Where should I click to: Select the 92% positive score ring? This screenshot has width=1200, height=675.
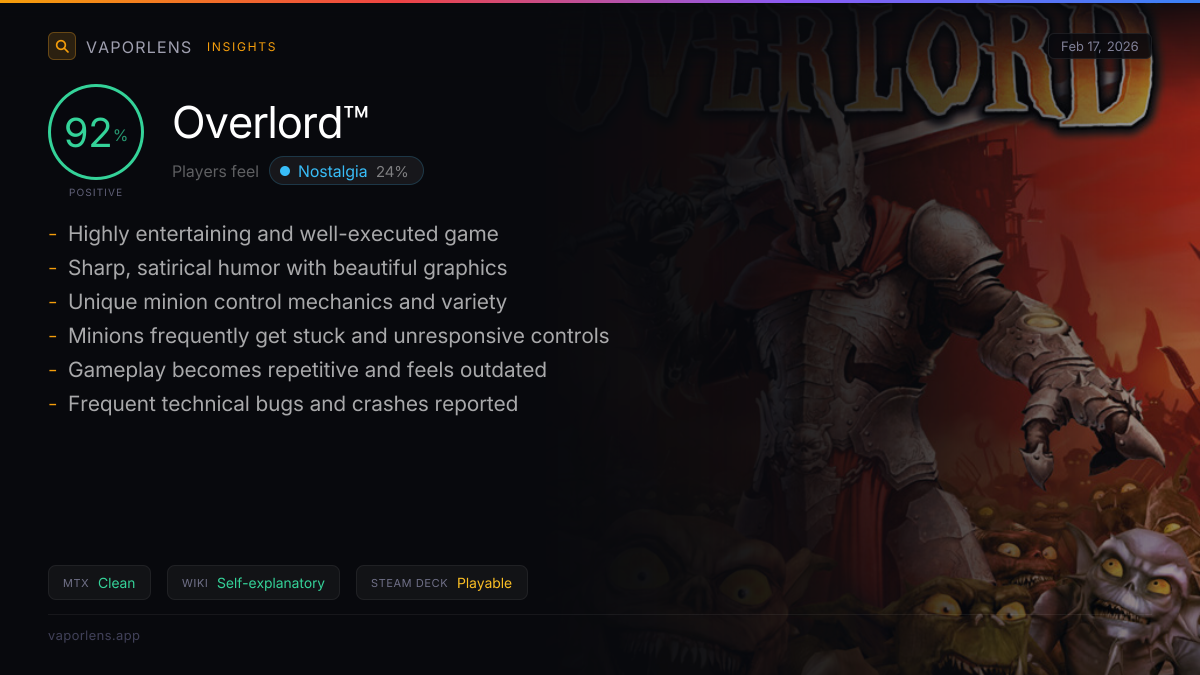pyautogui.click(x=96, y=132)
